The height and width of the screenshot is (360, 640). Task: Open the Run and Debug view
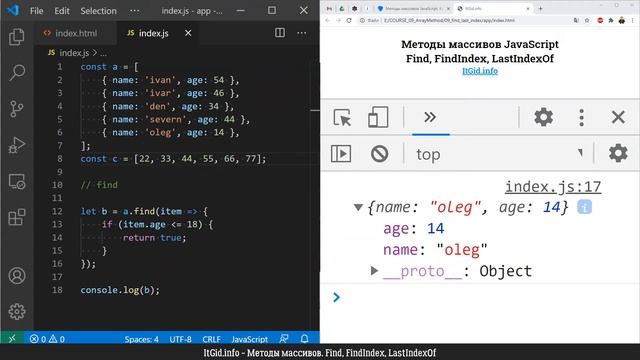[x=17, y=144]
